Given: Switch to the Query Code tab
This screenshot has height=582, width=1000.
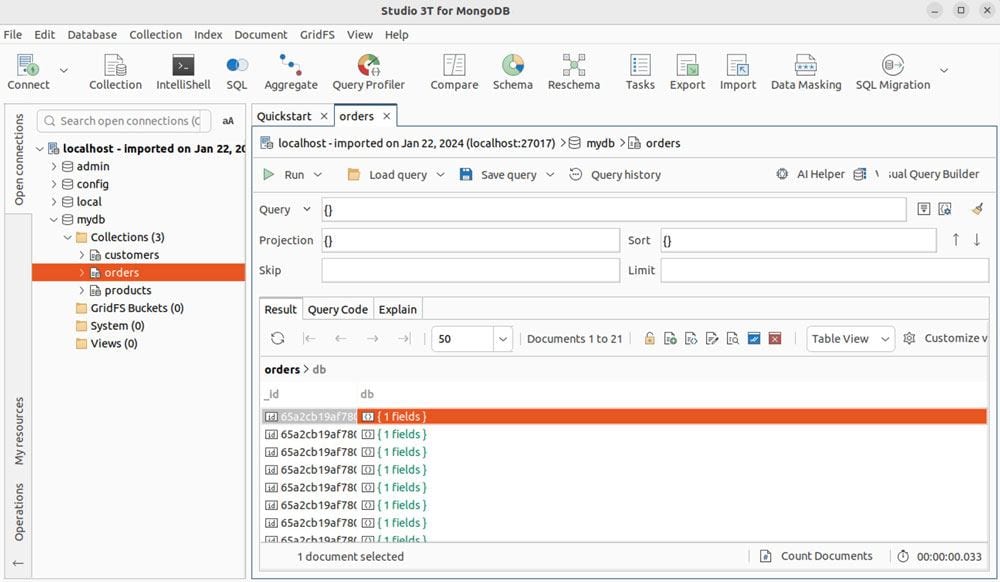Looking at the screenshot, I should (x=337, y=309).
